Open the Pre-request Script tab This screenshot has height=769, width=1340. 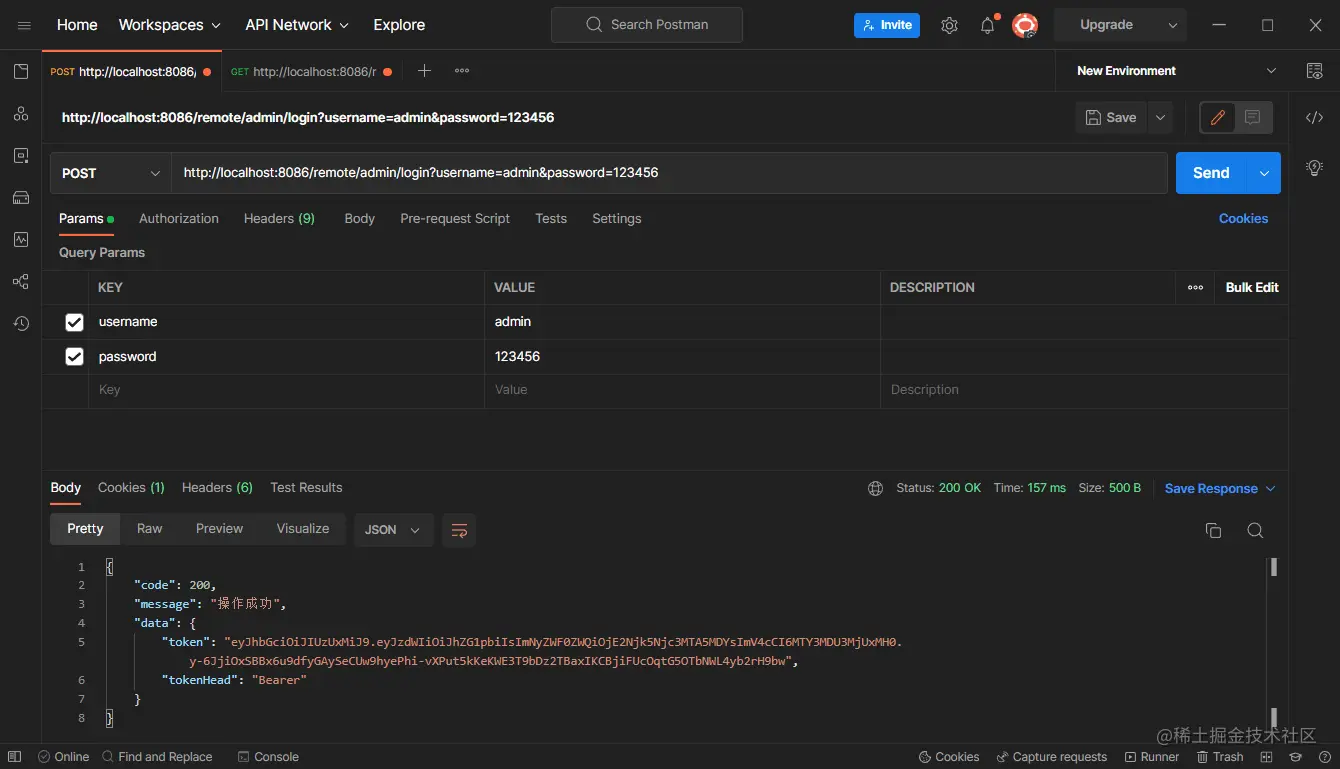pyautogui.click(x=455, y=218)
